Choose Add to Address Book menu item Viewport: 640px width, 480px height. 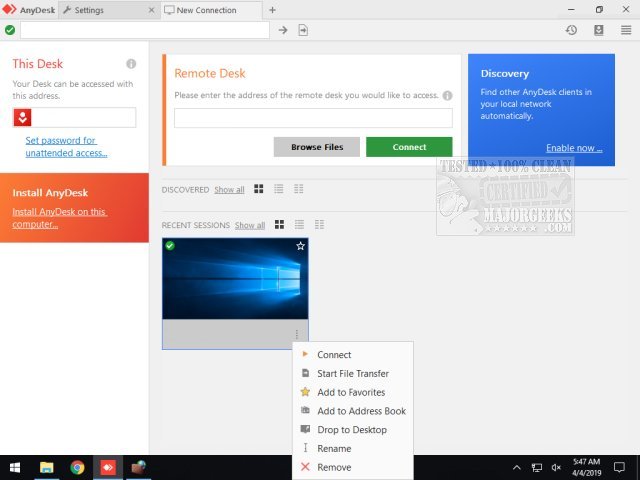click(353, 411)
